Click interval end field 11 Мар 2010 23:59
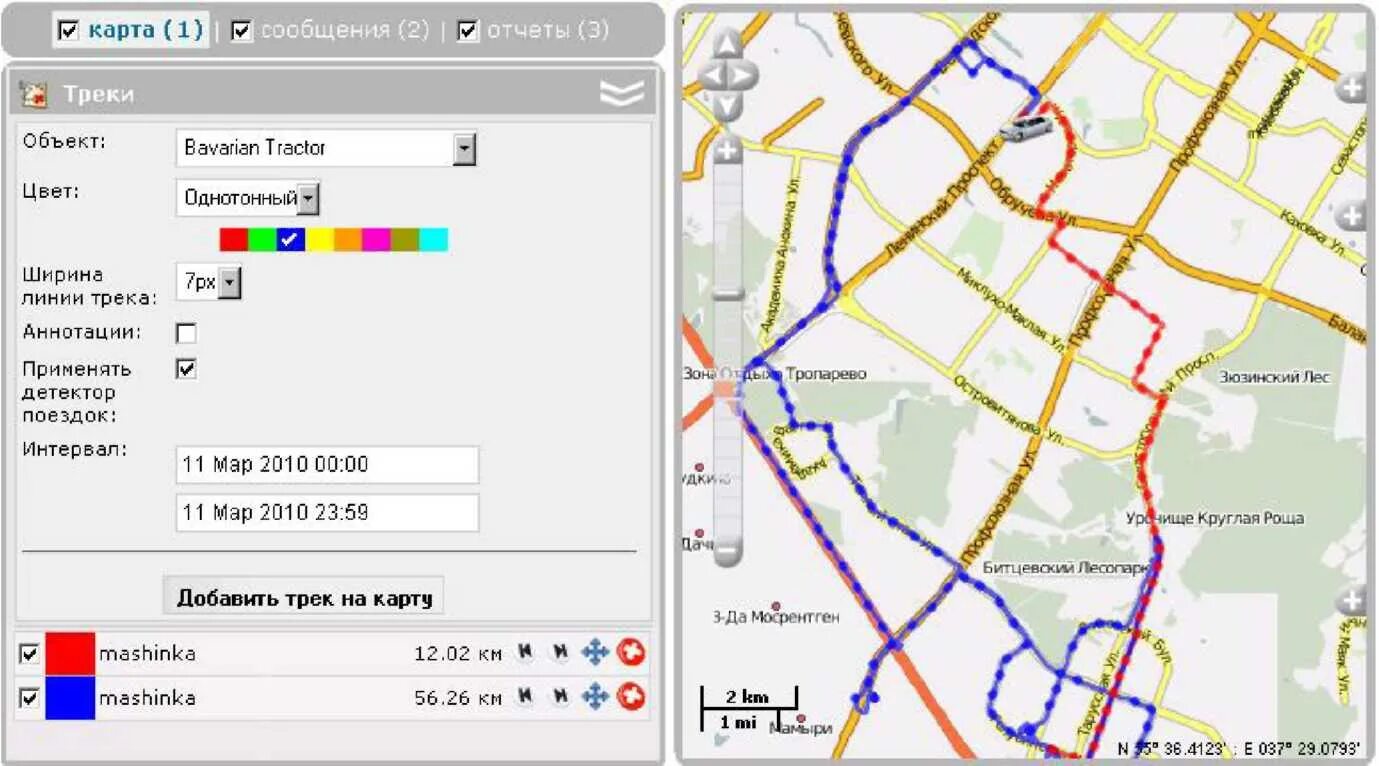1379x766 pixels. coord(327,512)
